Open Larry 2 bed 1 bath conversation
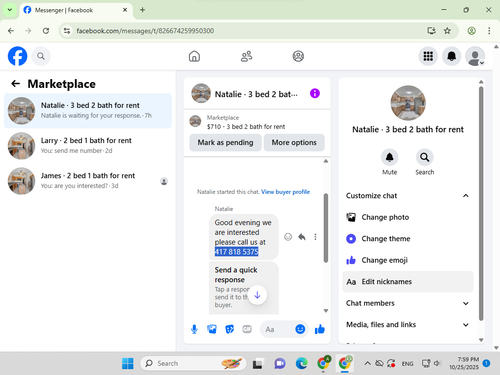Image resolution: width=500 pixels, height=375 pixels. click(x=88, y=146)
